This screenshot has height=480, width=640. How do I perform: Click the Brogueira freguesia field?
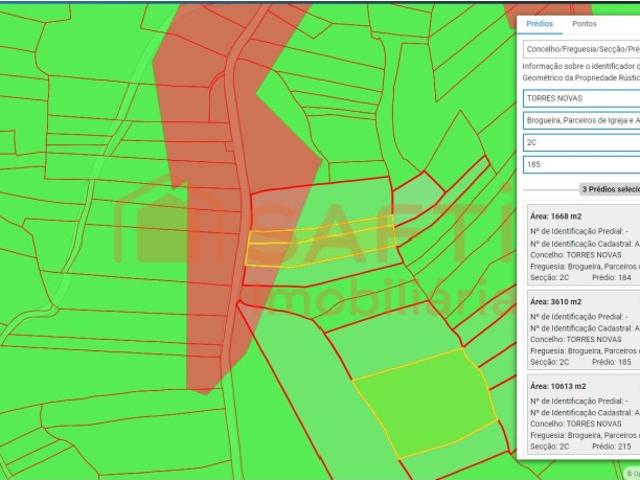580,120
